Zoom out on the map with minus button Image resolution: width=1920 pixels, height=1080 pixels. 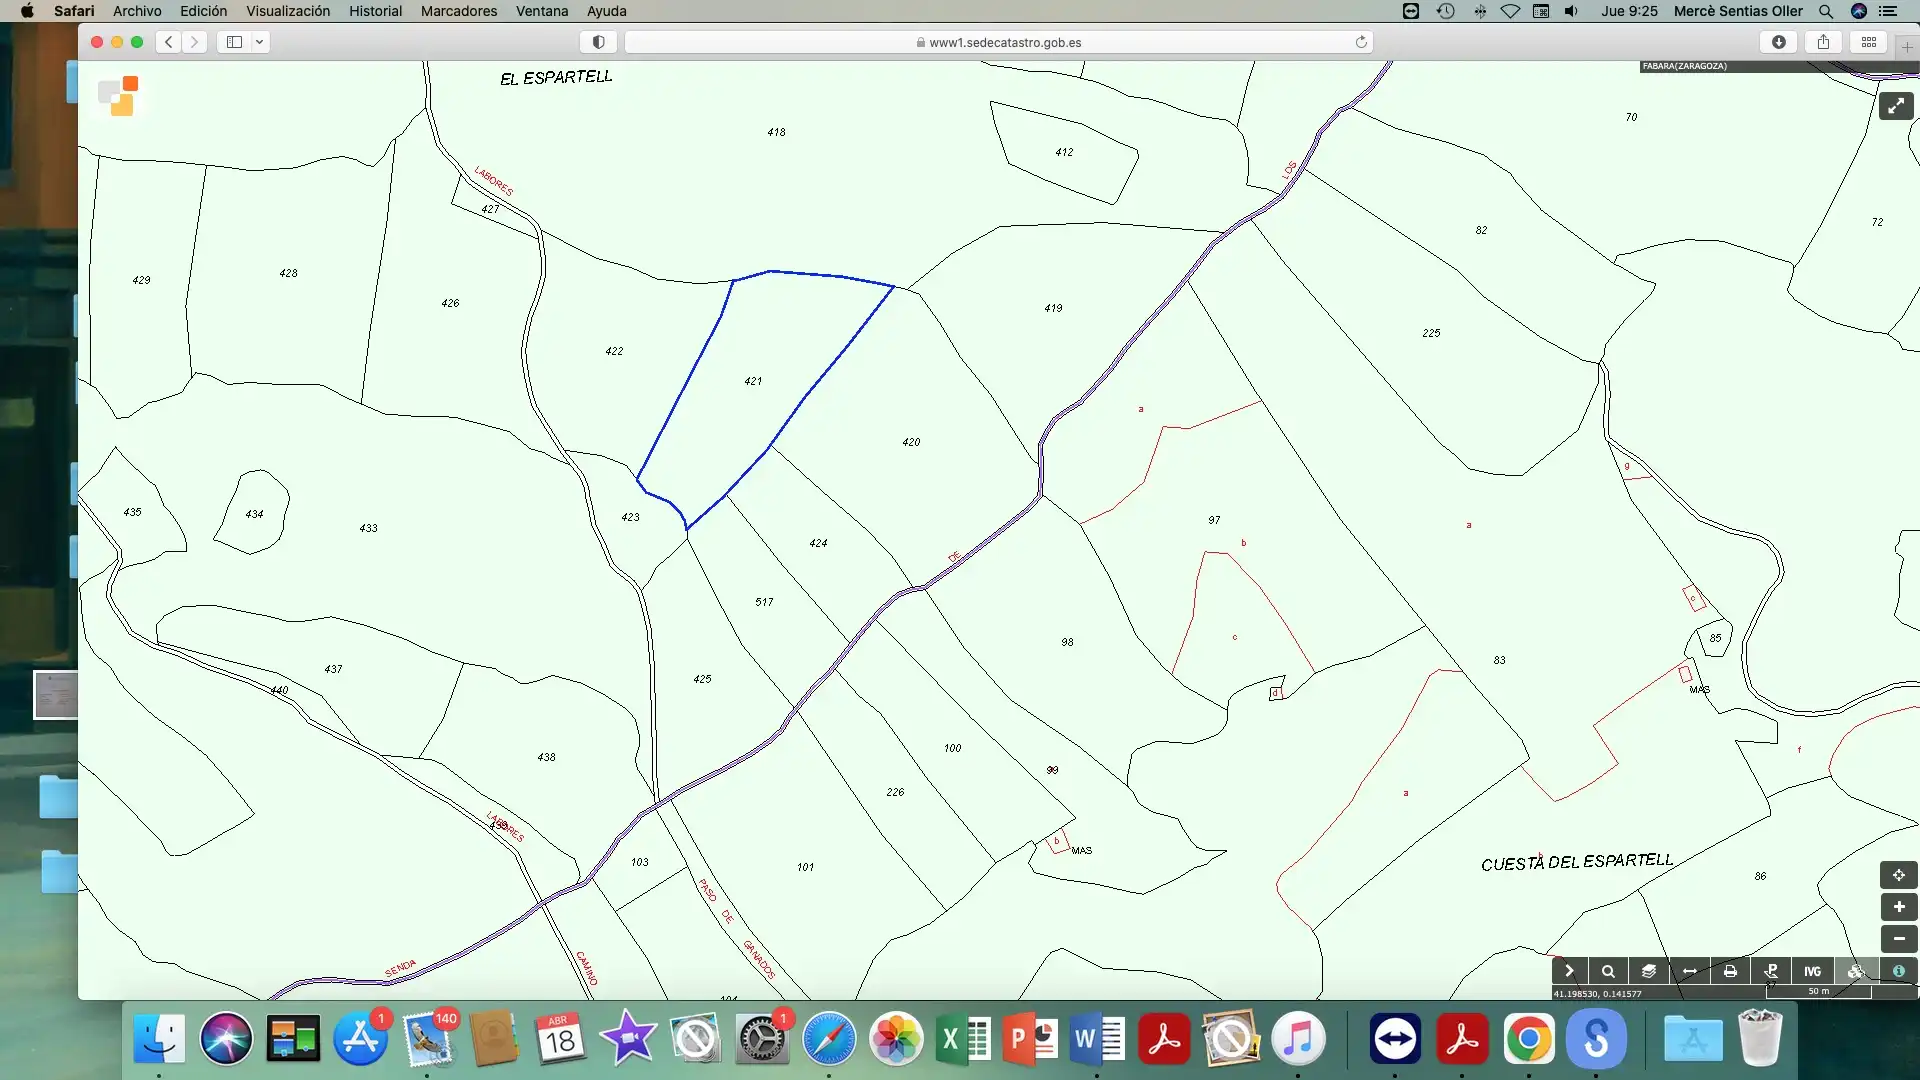point(1899,939)
